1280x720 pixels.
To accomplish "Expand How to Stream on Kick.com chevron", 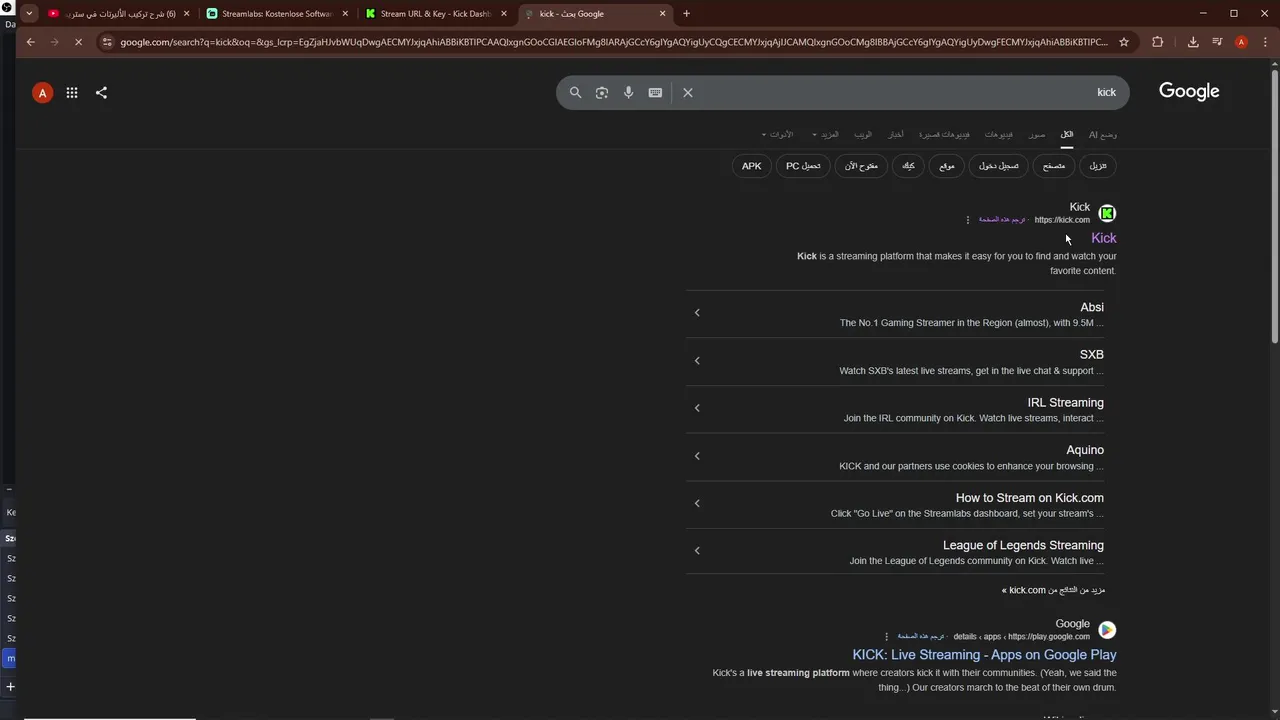I will tap(697, 503).
